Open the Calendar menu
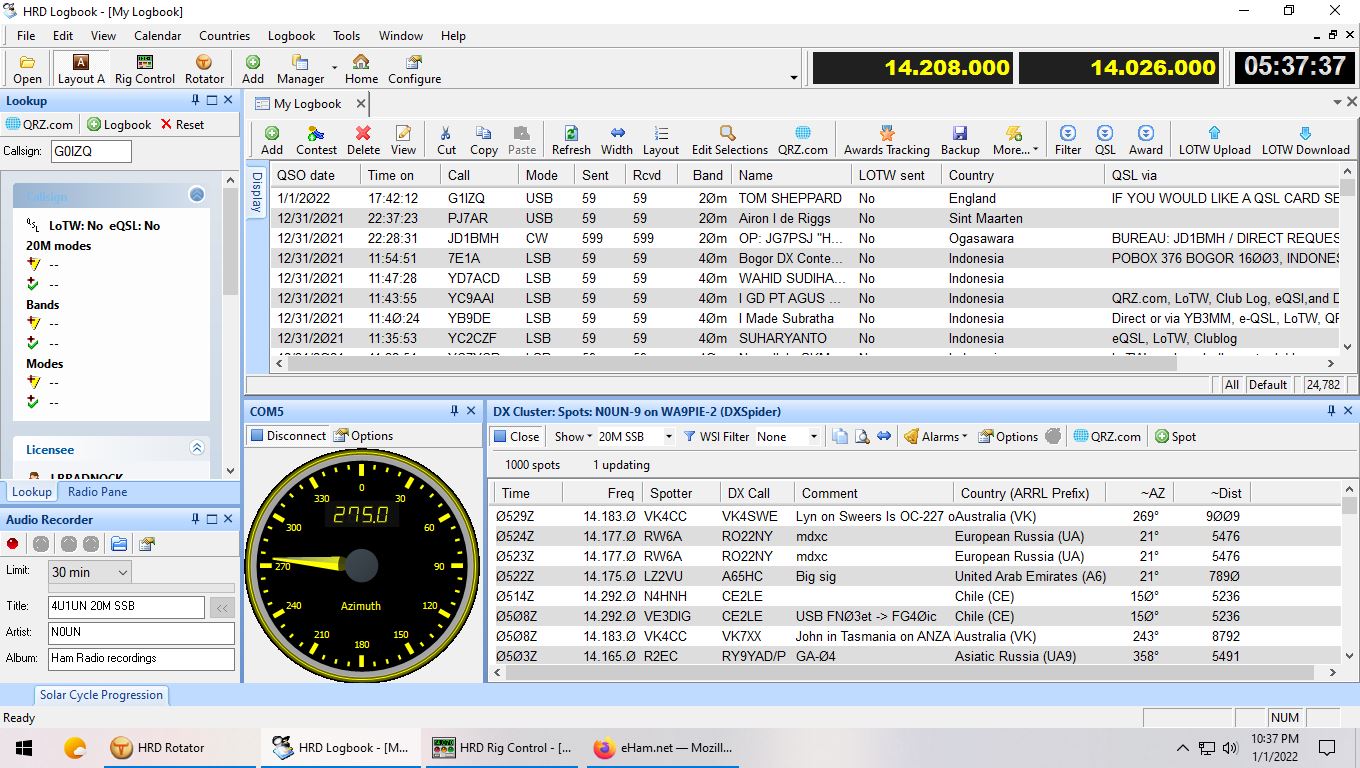The image size is (1360, 768). pos(157,35)
